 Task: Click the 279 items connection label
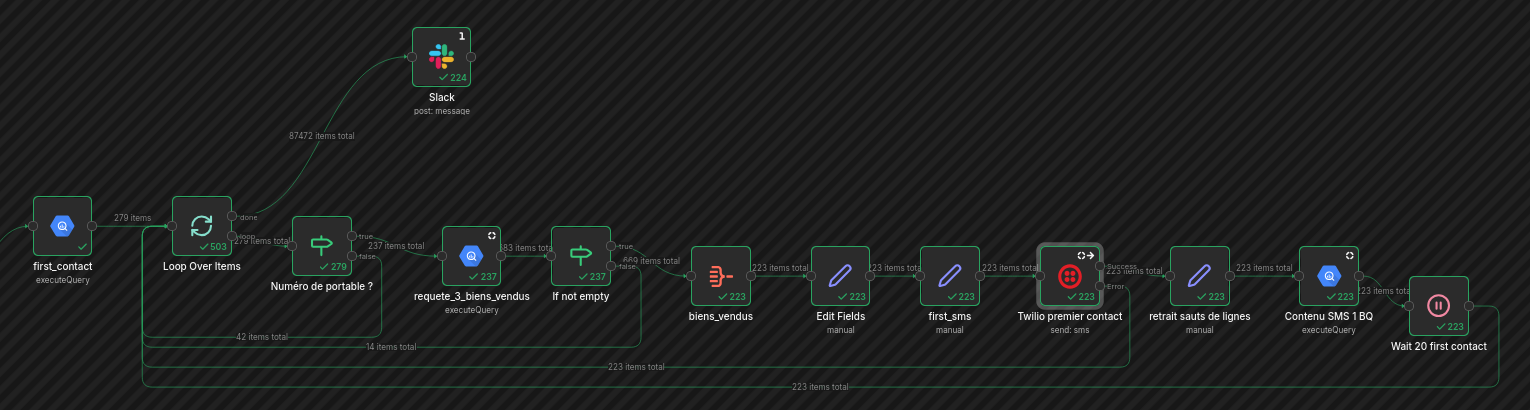point(133,217)
